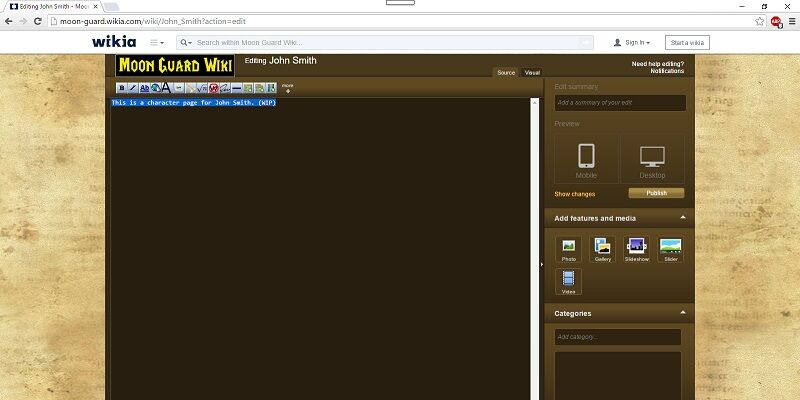Screen dimensions: 800x400
Task: Insert signature with timestamp icon
Action: [x=225, y=88]
